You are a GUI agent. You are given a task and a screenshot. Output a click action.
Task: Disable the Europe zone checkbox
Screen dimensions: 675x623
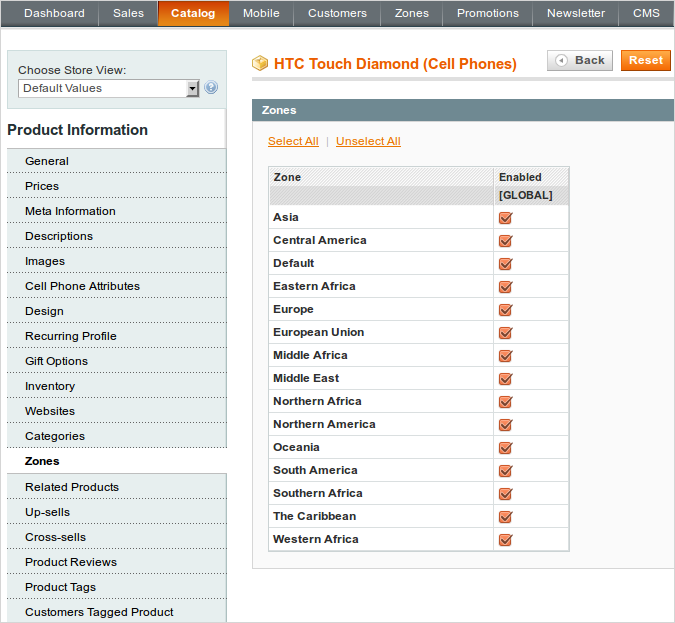pyautogui.click(x=505, y=310)
